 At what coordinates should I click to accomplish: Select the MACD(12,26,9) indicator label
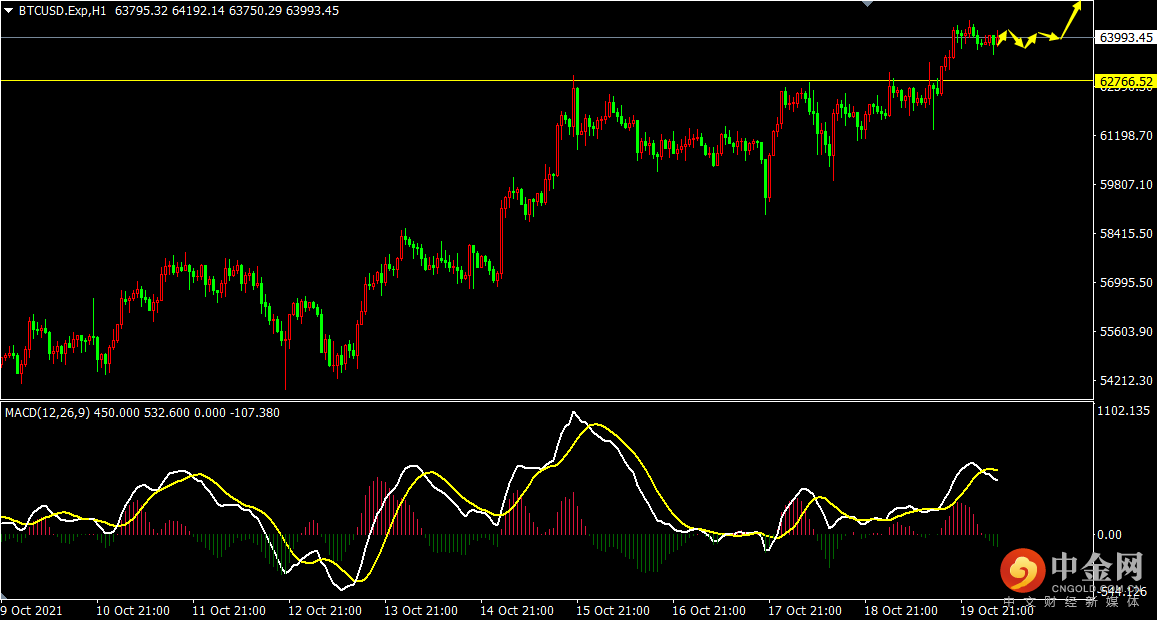click(48, 413)
